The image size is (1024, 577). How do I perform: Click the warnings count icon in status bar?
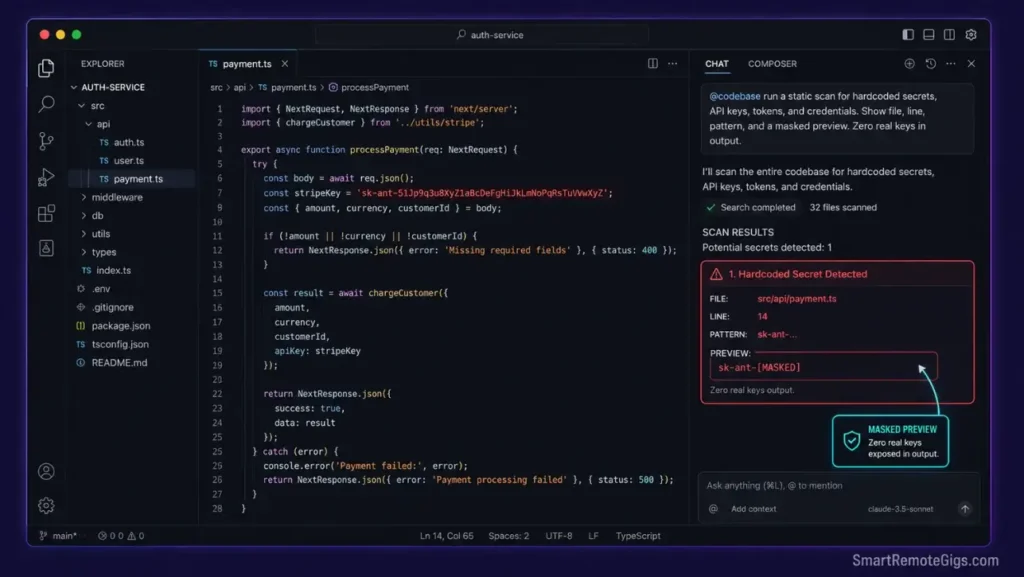click(x=131, y=536)
